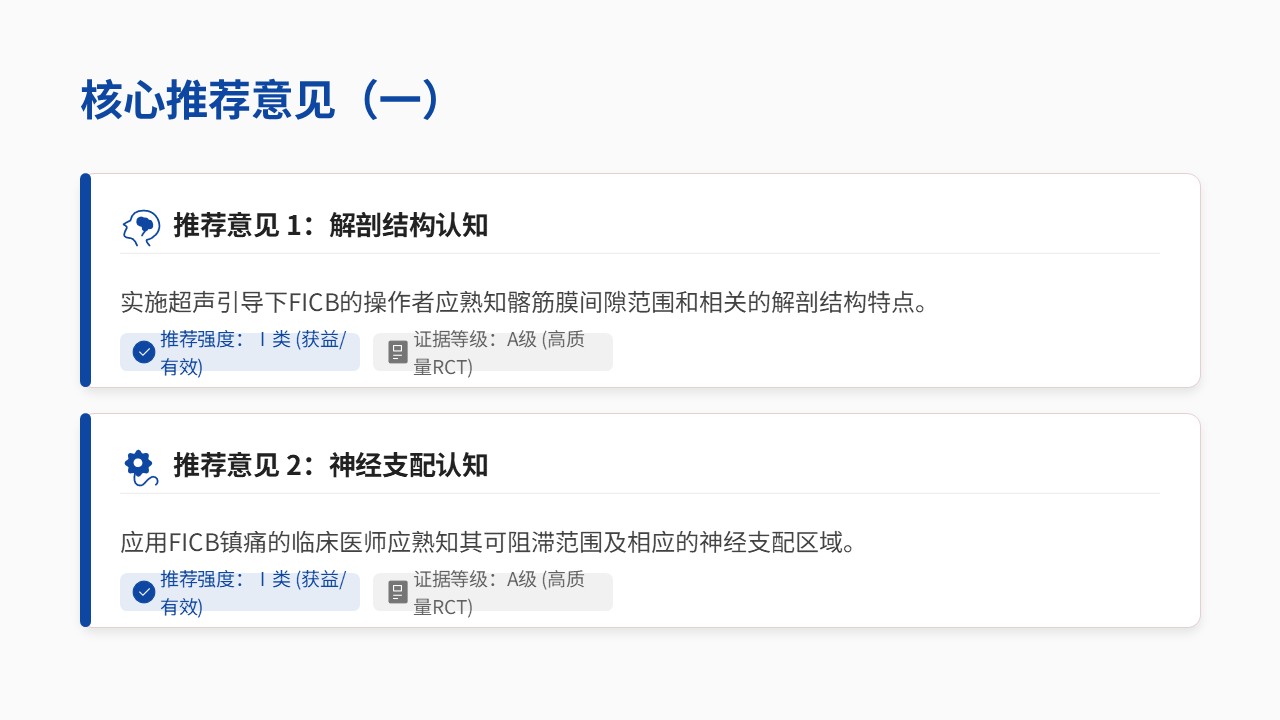Click the document icon in the first card
Viewport: 1280px width, 720px height.
coord(398,352)
